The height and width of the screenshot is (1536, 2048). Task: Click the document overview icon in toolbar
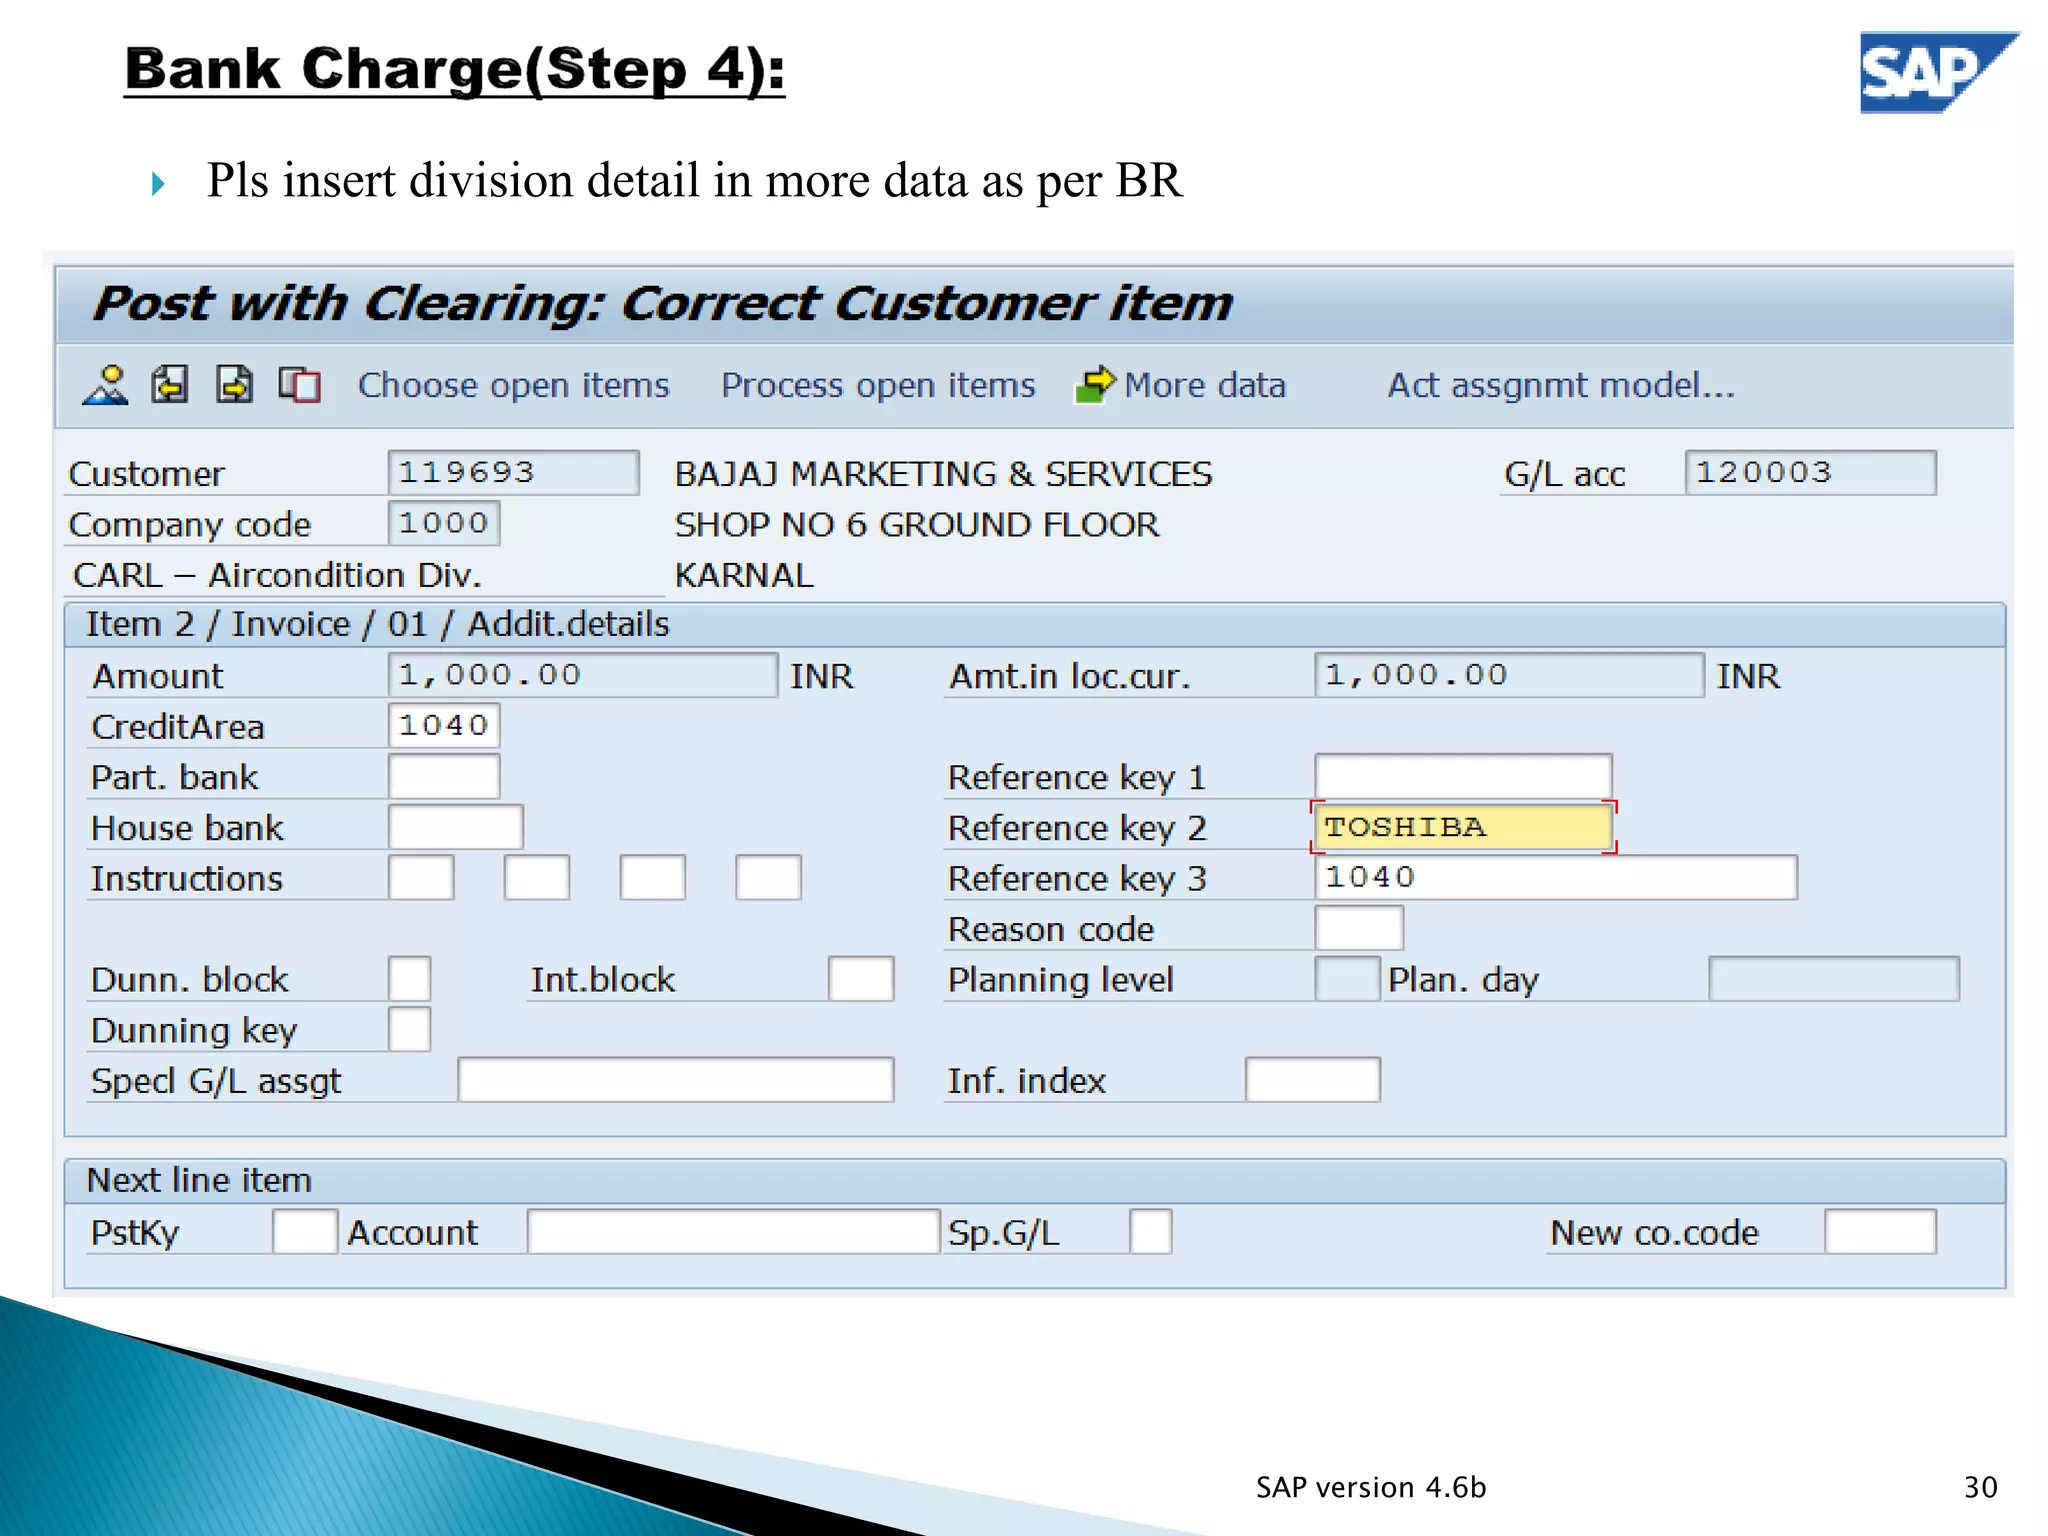pos(106,385)
